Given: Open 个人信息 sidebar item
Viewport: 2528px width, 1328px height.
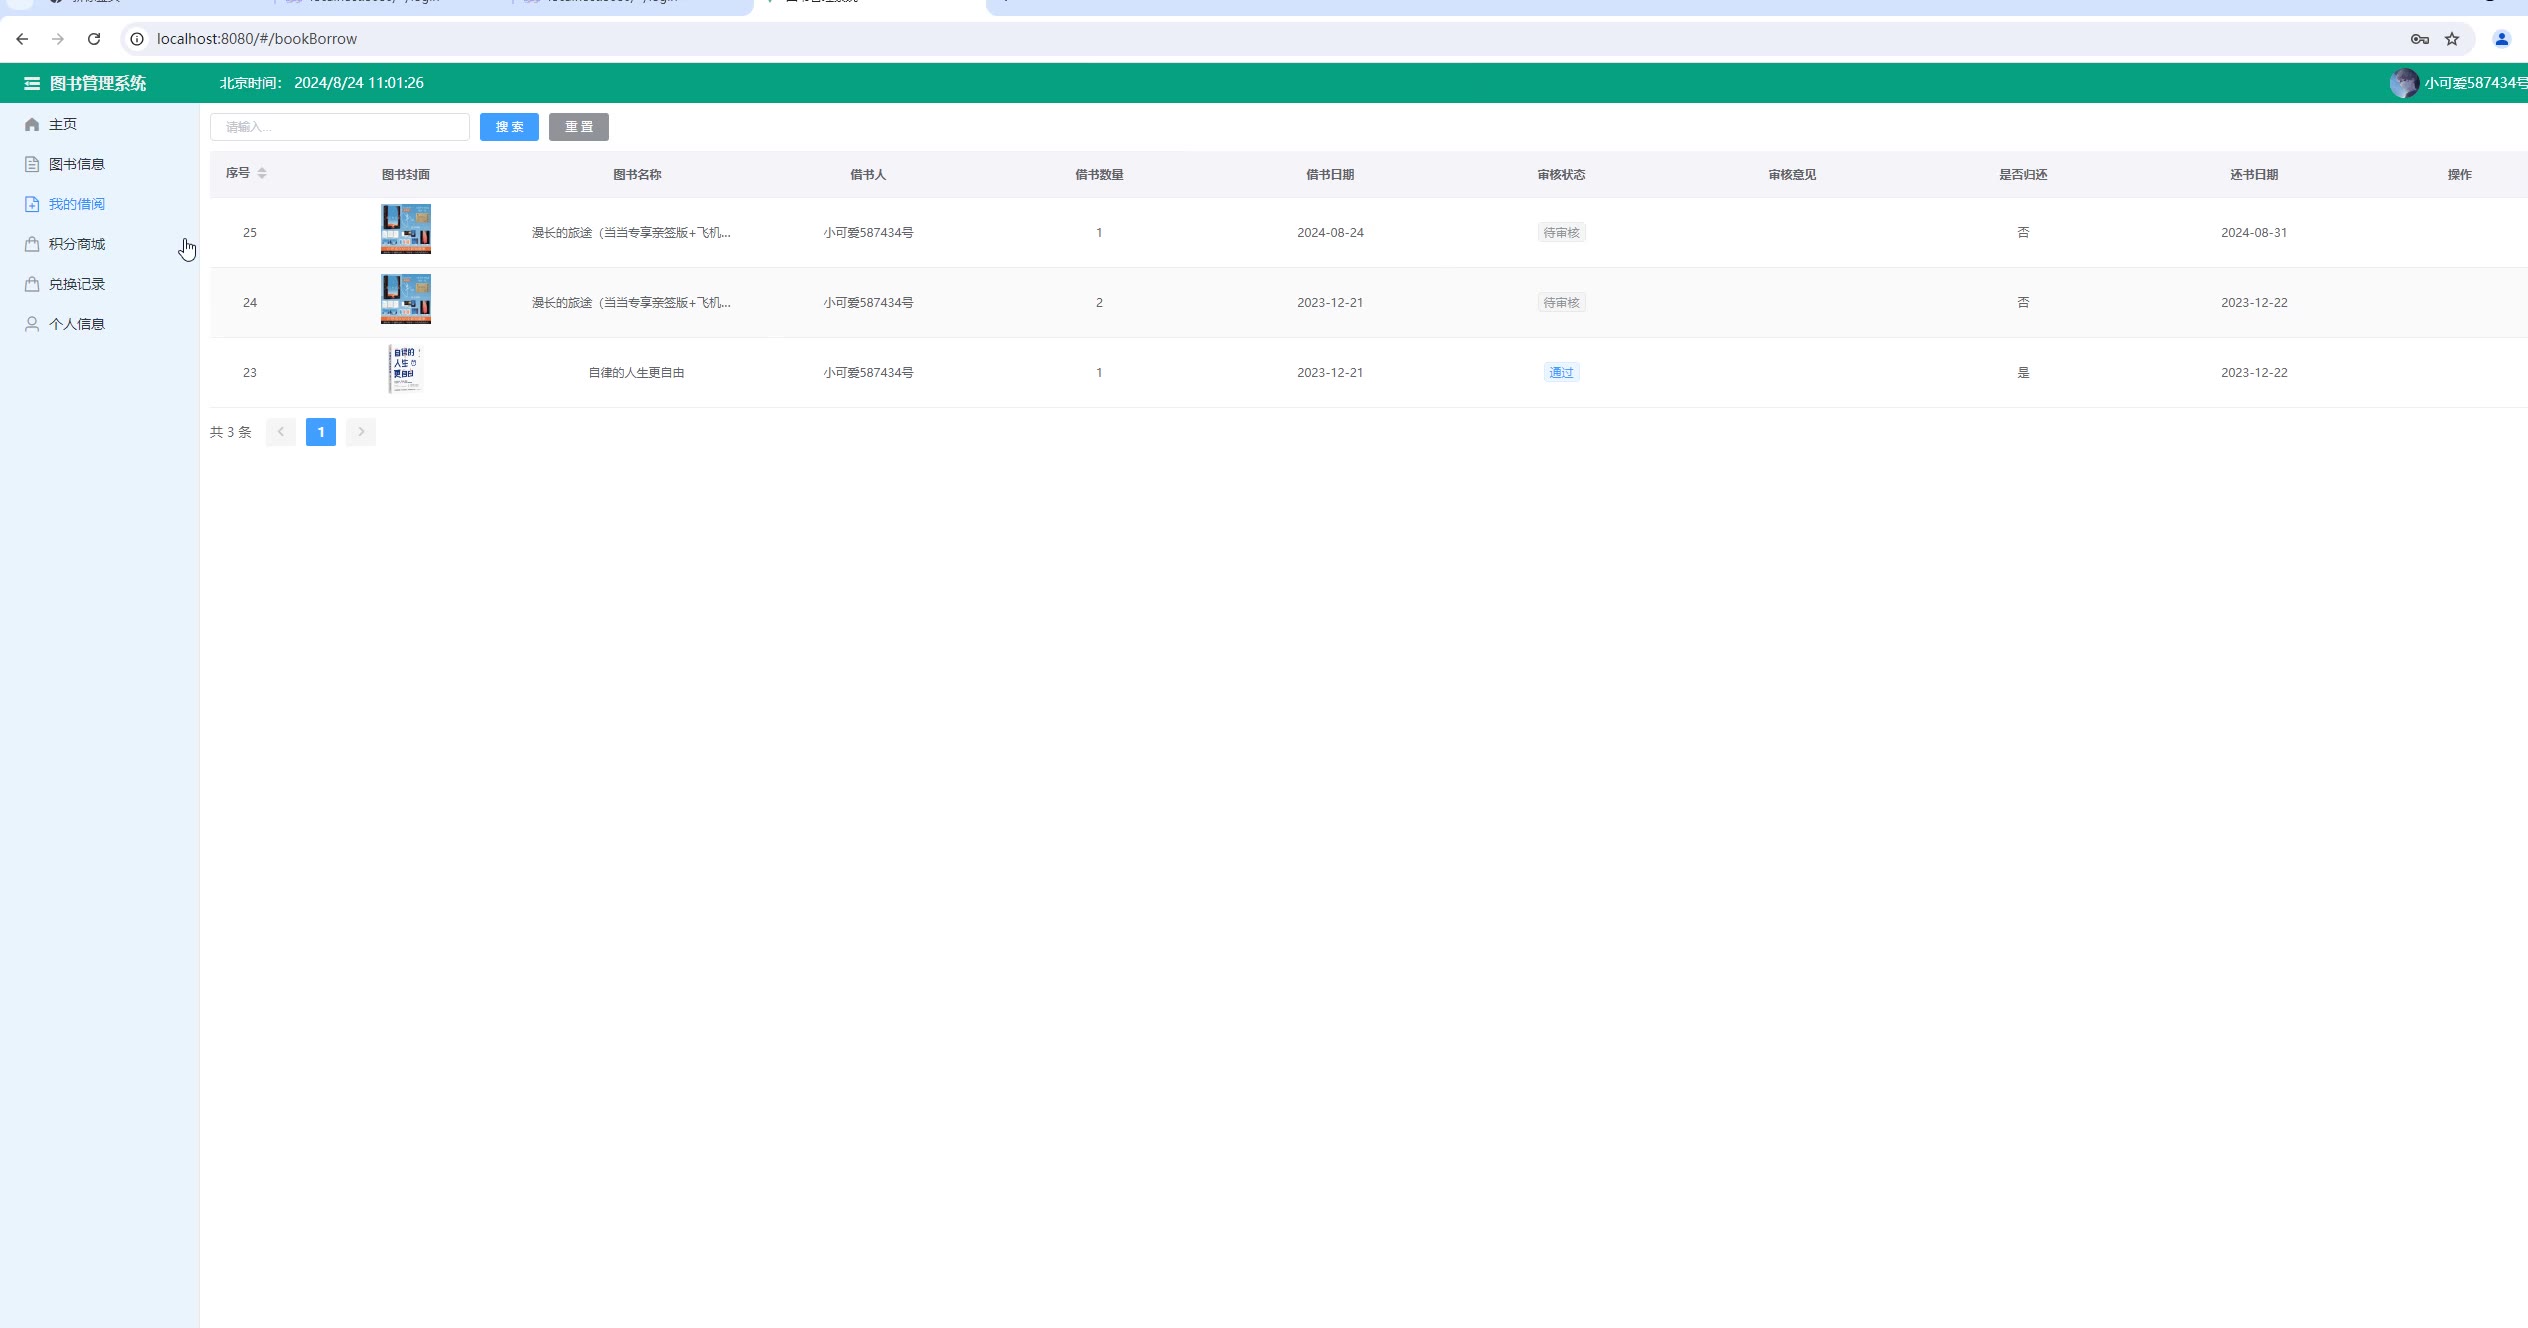Looking at the screenshot, I should [77, 324].
